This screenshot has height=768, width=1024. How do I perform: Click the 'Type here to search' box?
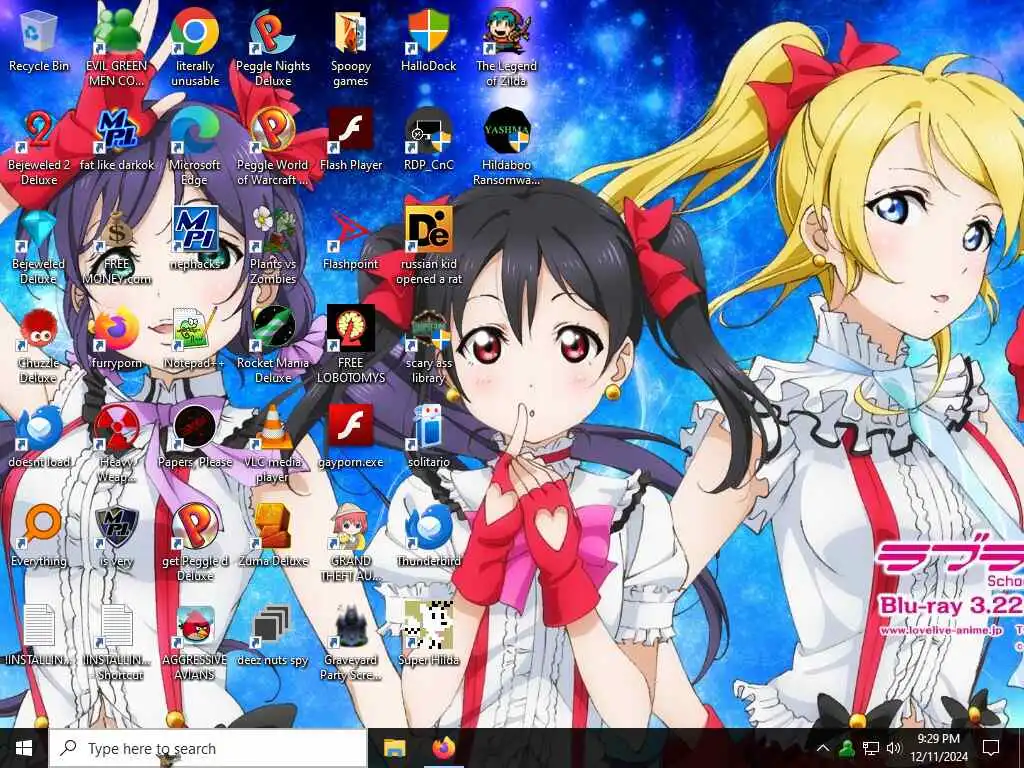coord(208,748)
